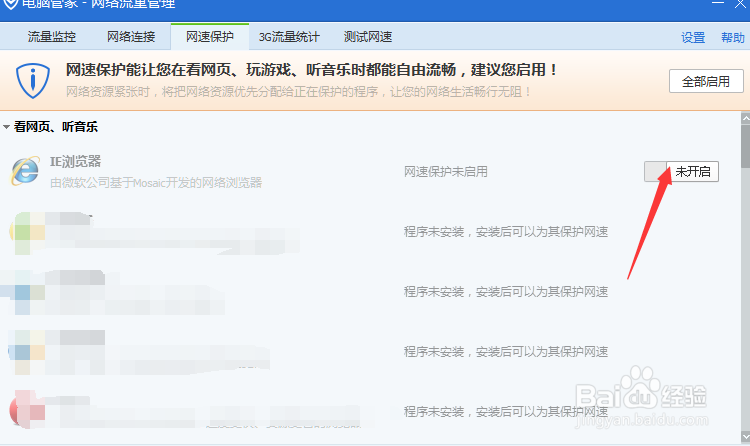
Task: Click the scrollbar down arrow
Action: pos(745,436)
